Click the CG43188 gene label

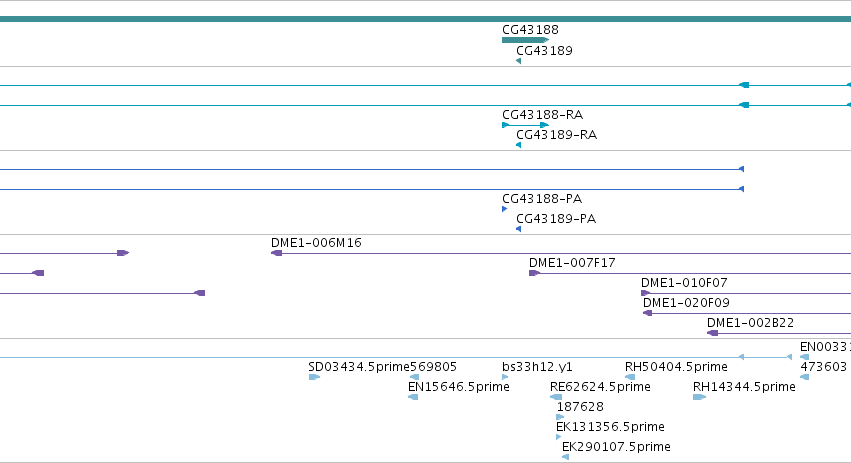530,30
